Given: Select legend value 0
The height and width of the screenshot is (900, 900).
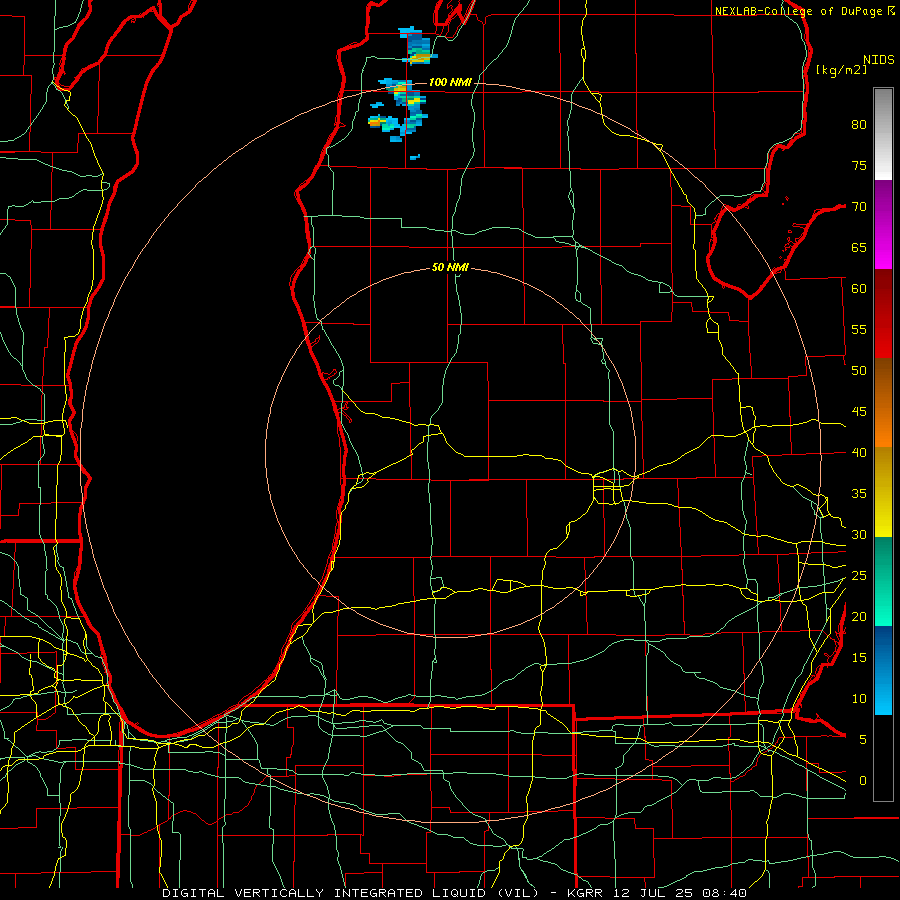Looking at the screenshot, I should pyautogui.click(x=863, y=781).
